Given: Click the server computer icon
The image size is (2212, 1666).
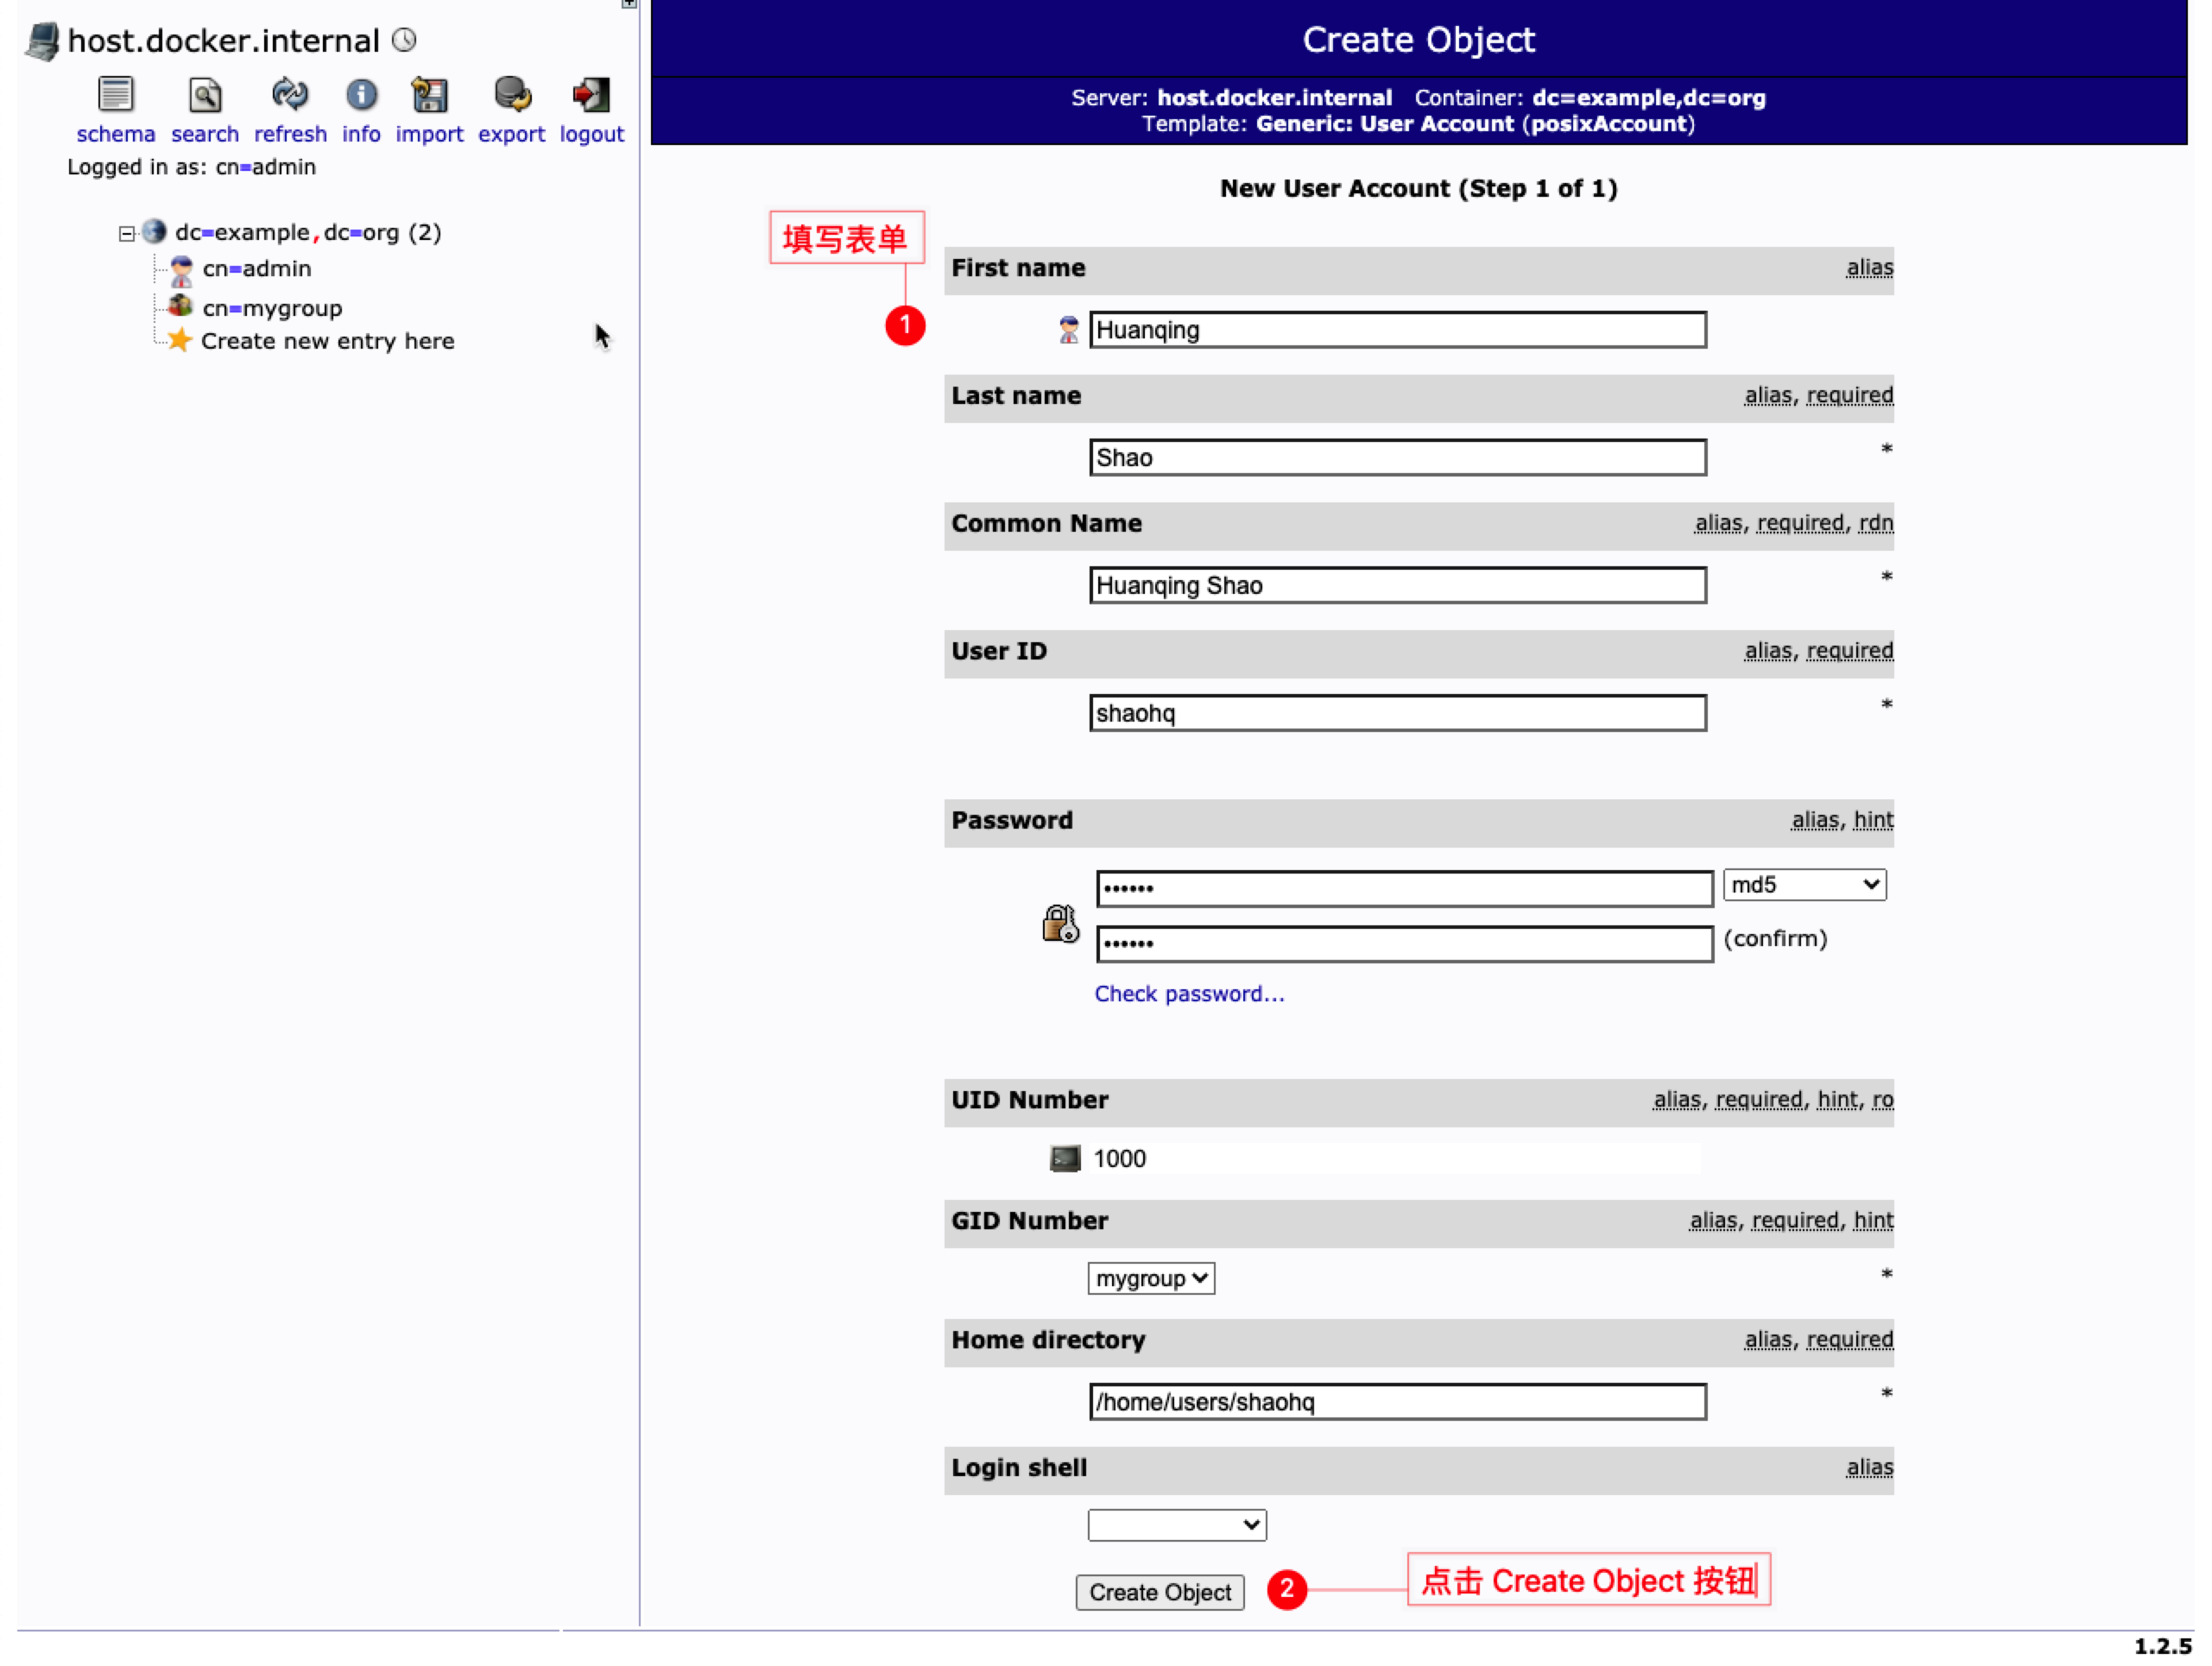Looking at the screenshot, I should tap(43, 41).
